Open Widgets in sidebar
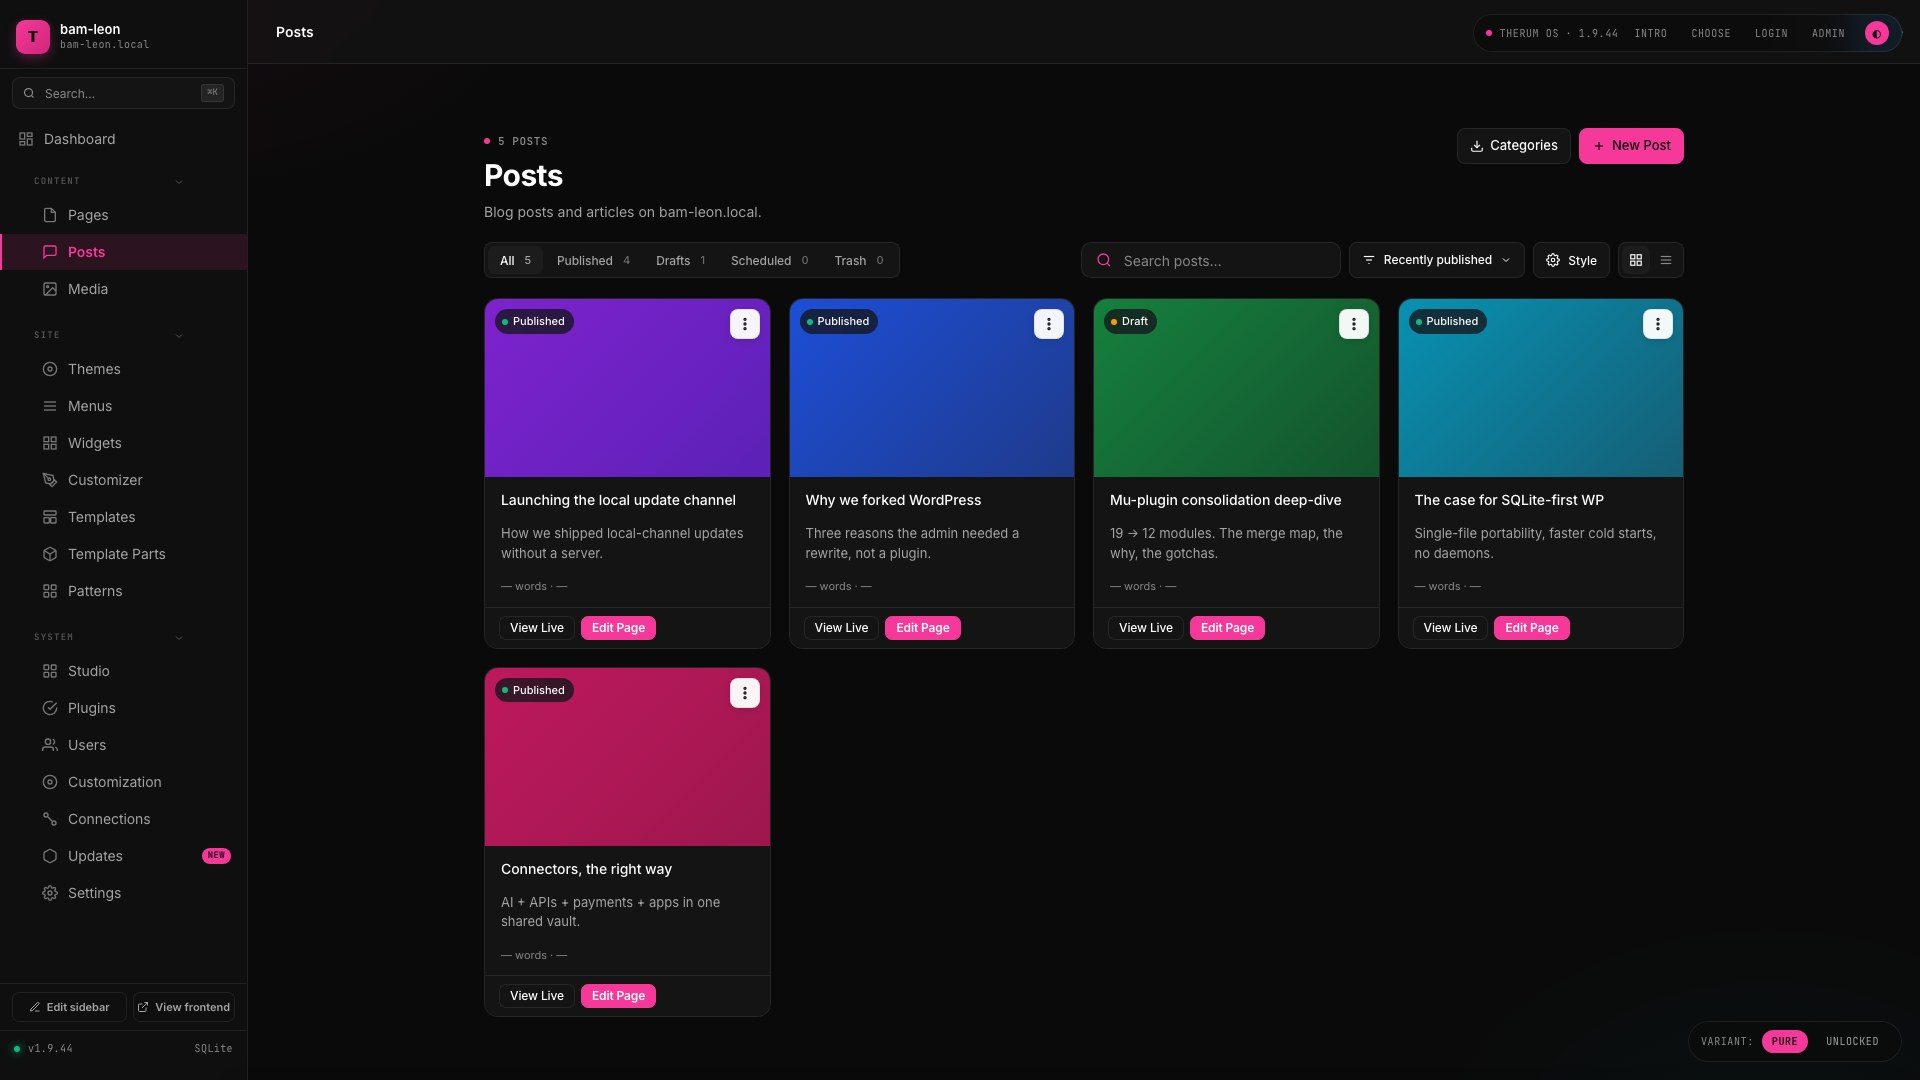 (x=123, y=443)
